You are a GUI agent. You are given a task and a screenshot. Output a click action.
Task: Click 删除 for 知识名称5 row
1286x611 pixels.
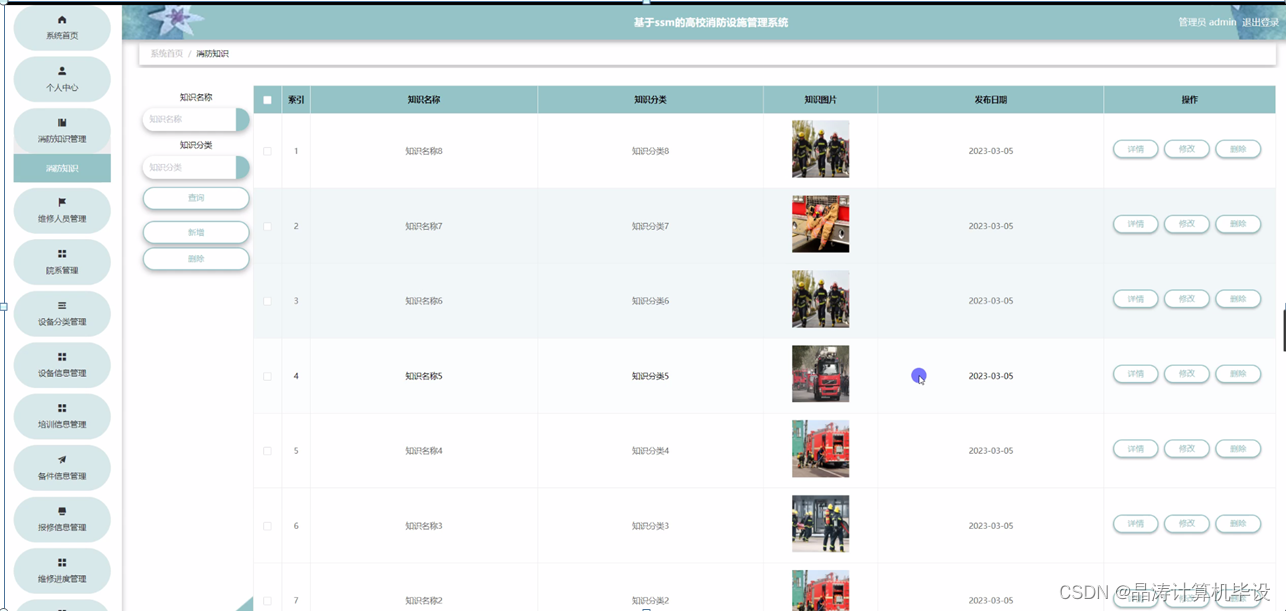1238,374
